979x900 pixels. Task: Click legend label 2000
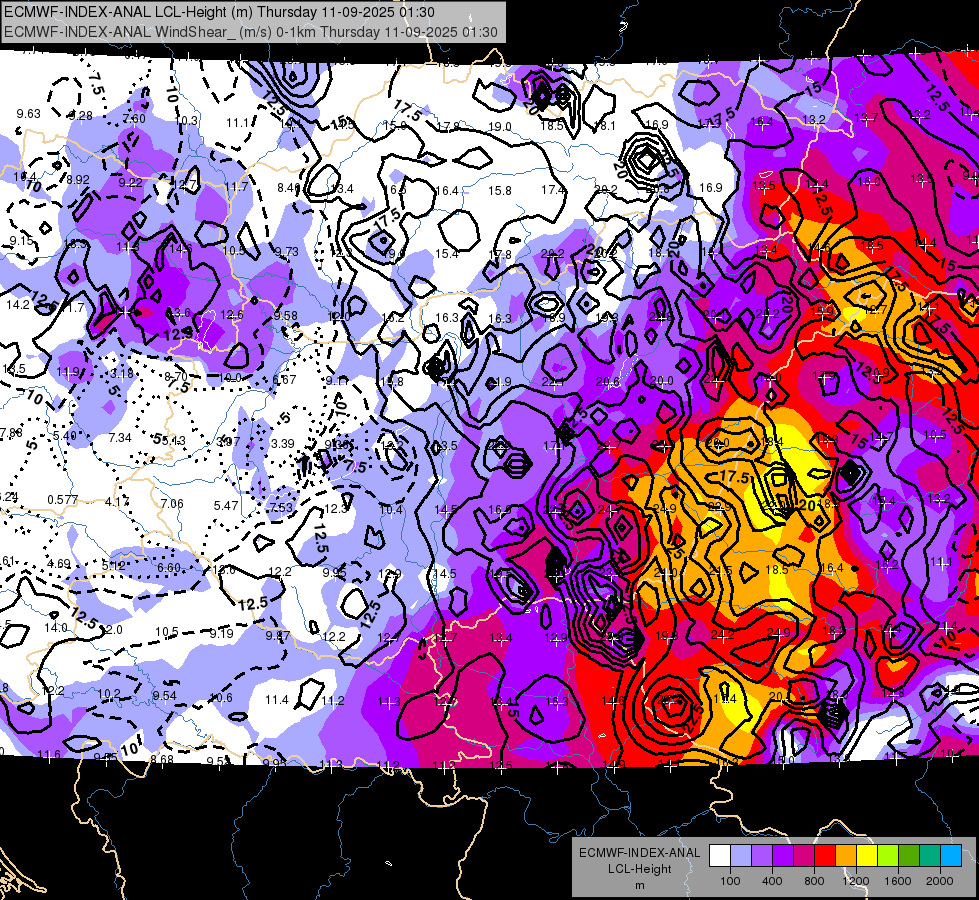click(x=940, y=881)
